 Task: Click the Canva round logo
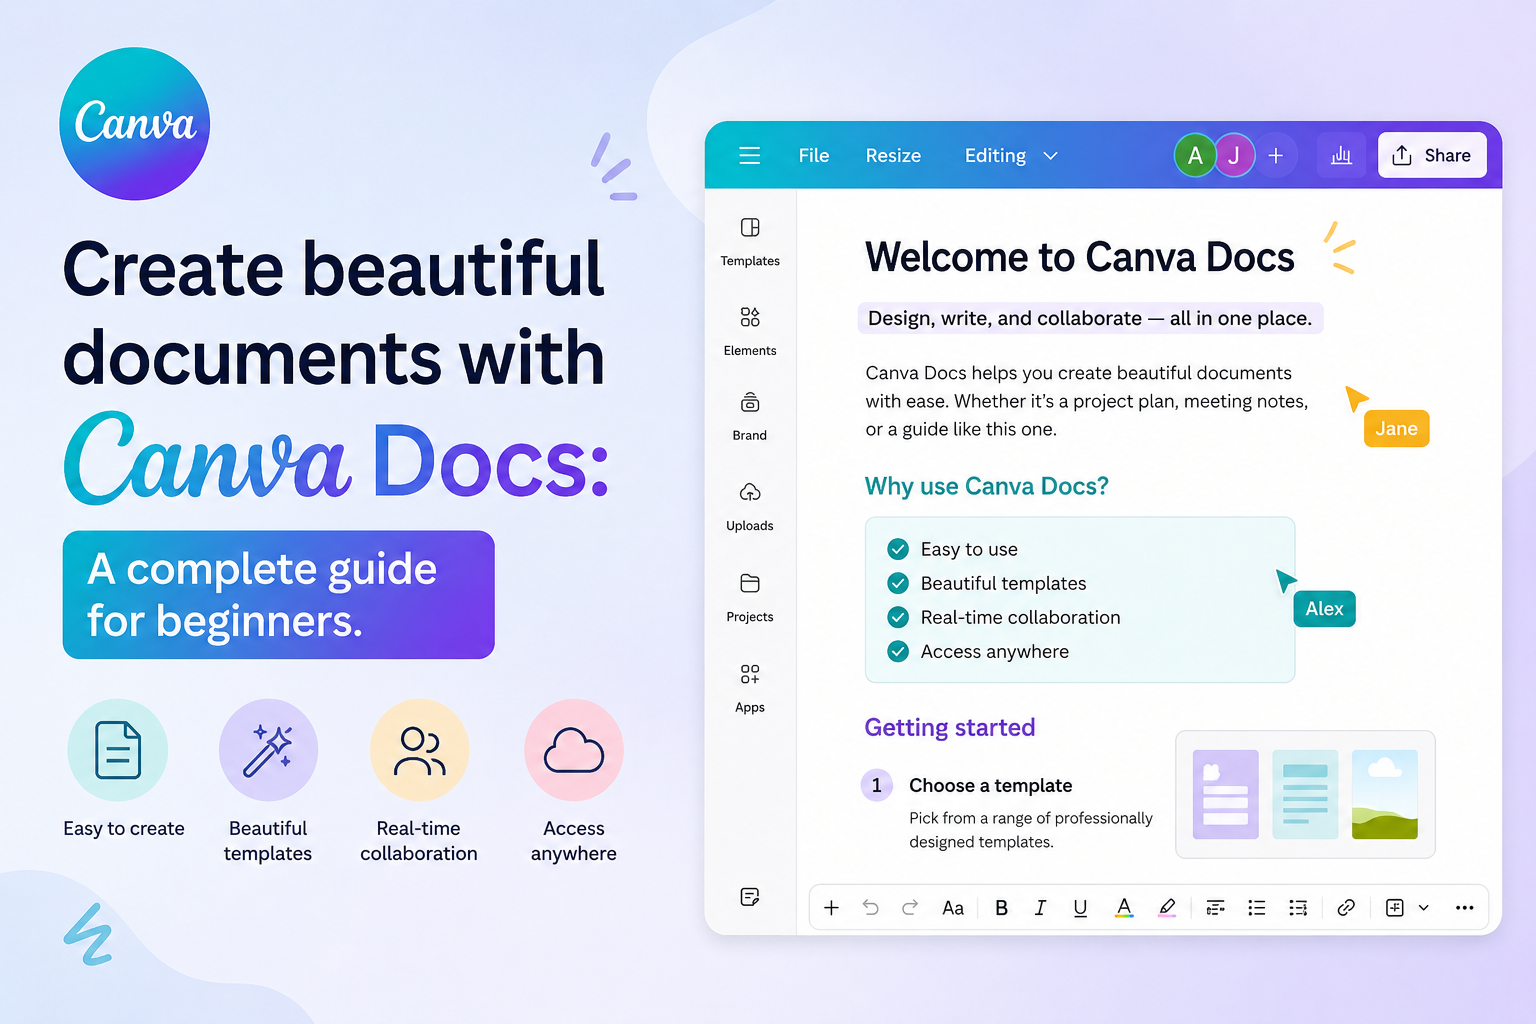[135, 123]
